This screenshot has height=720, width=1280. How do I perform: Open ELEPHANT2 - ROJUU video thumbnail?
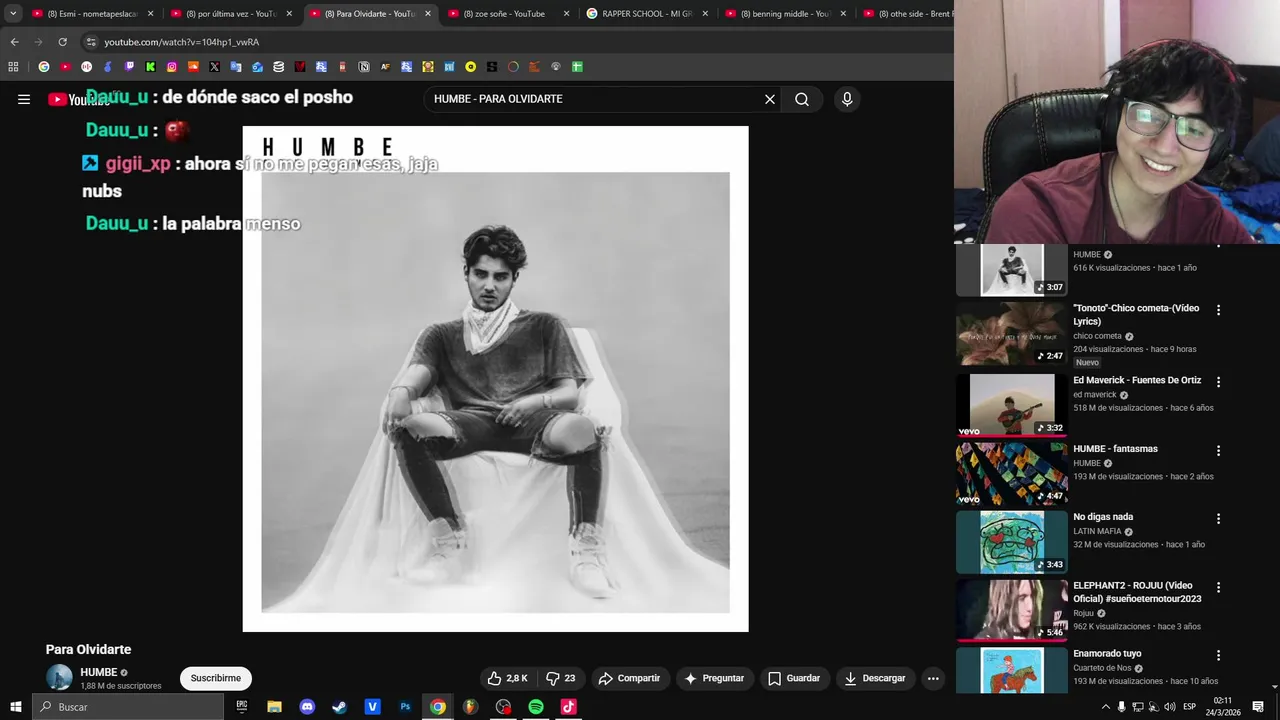[1012, 610]
